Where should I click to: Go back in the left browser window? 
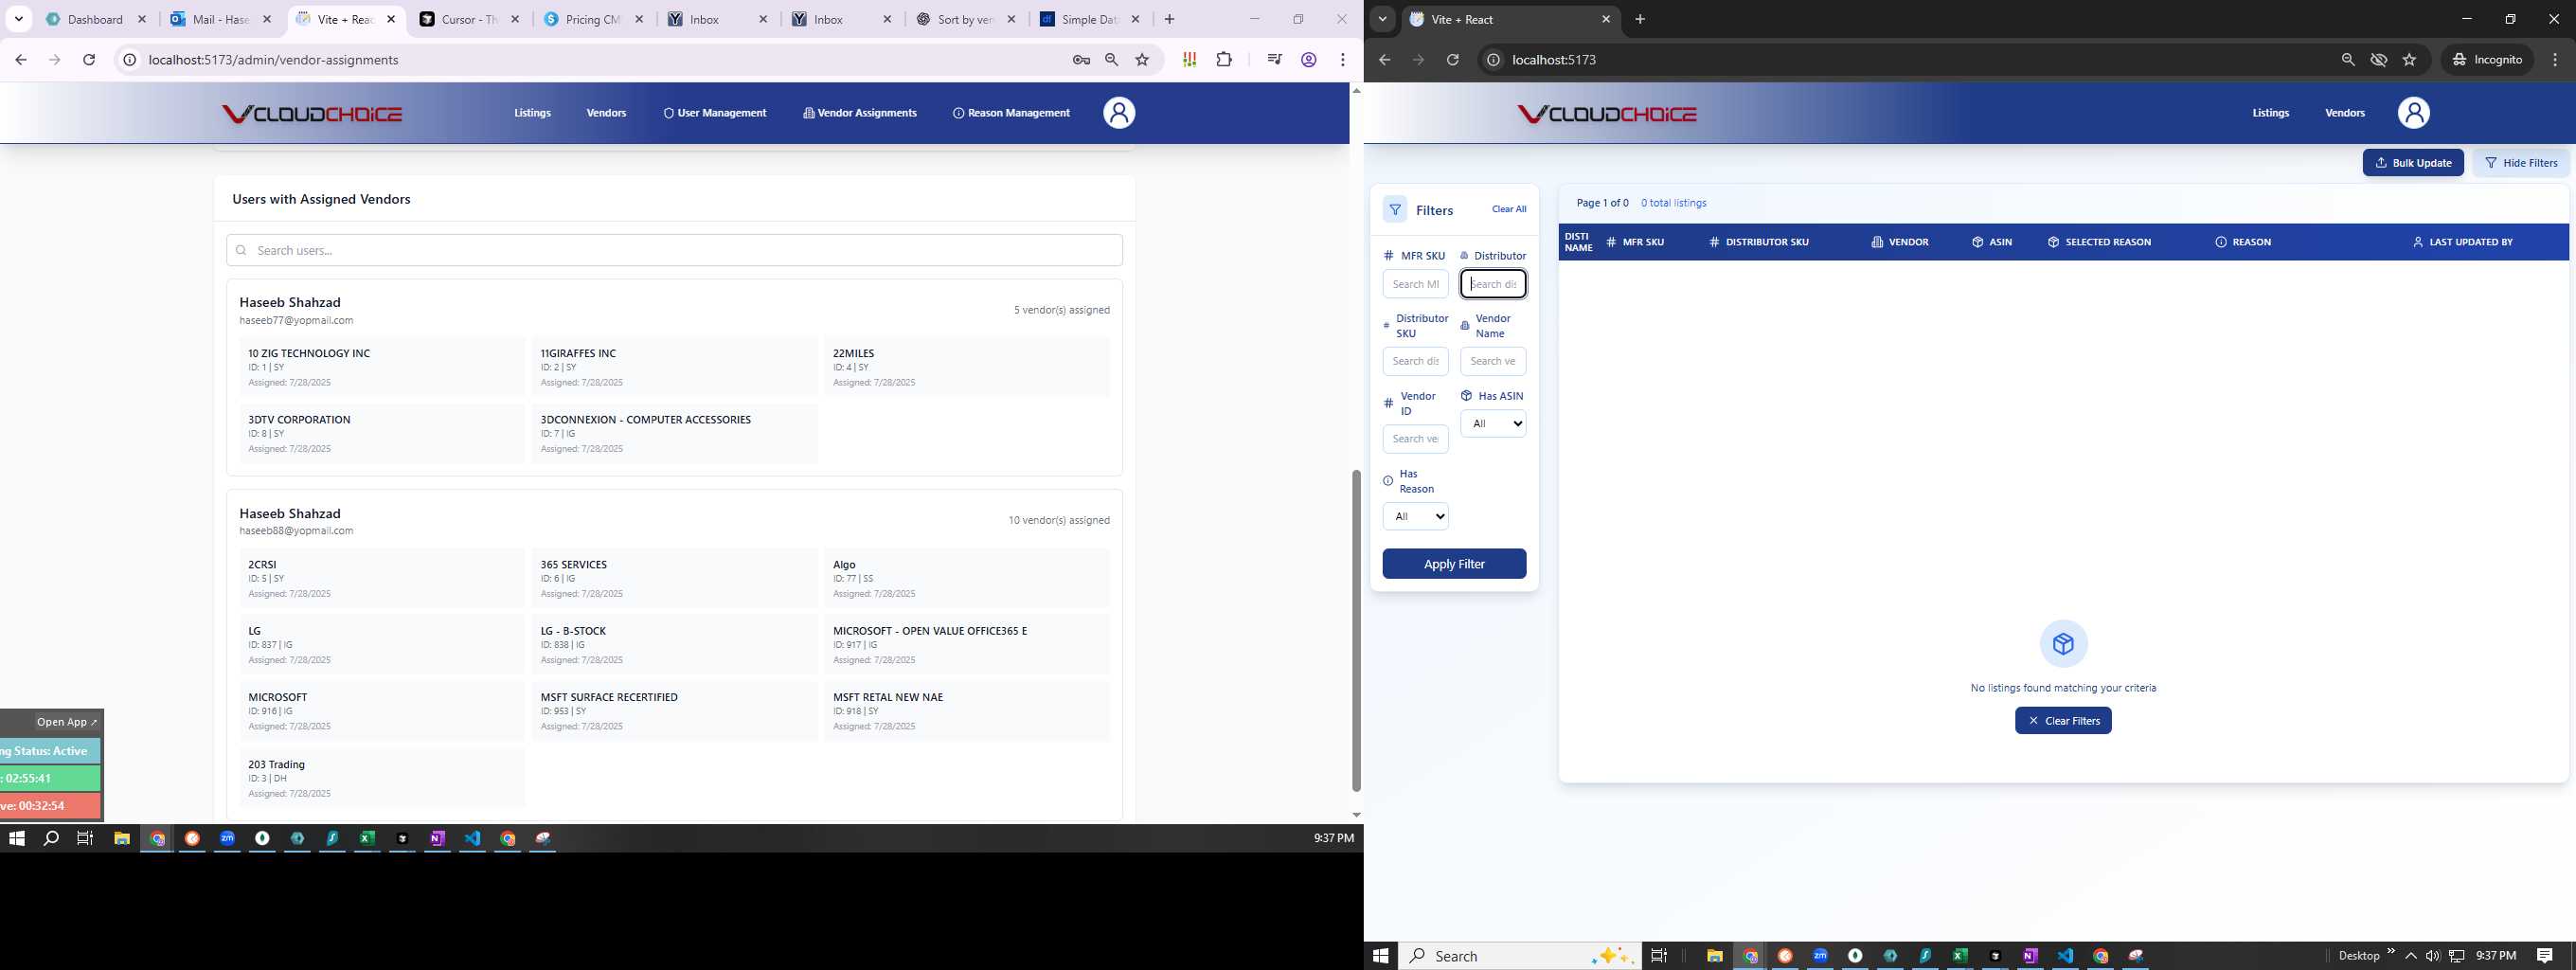coord(21,60)
